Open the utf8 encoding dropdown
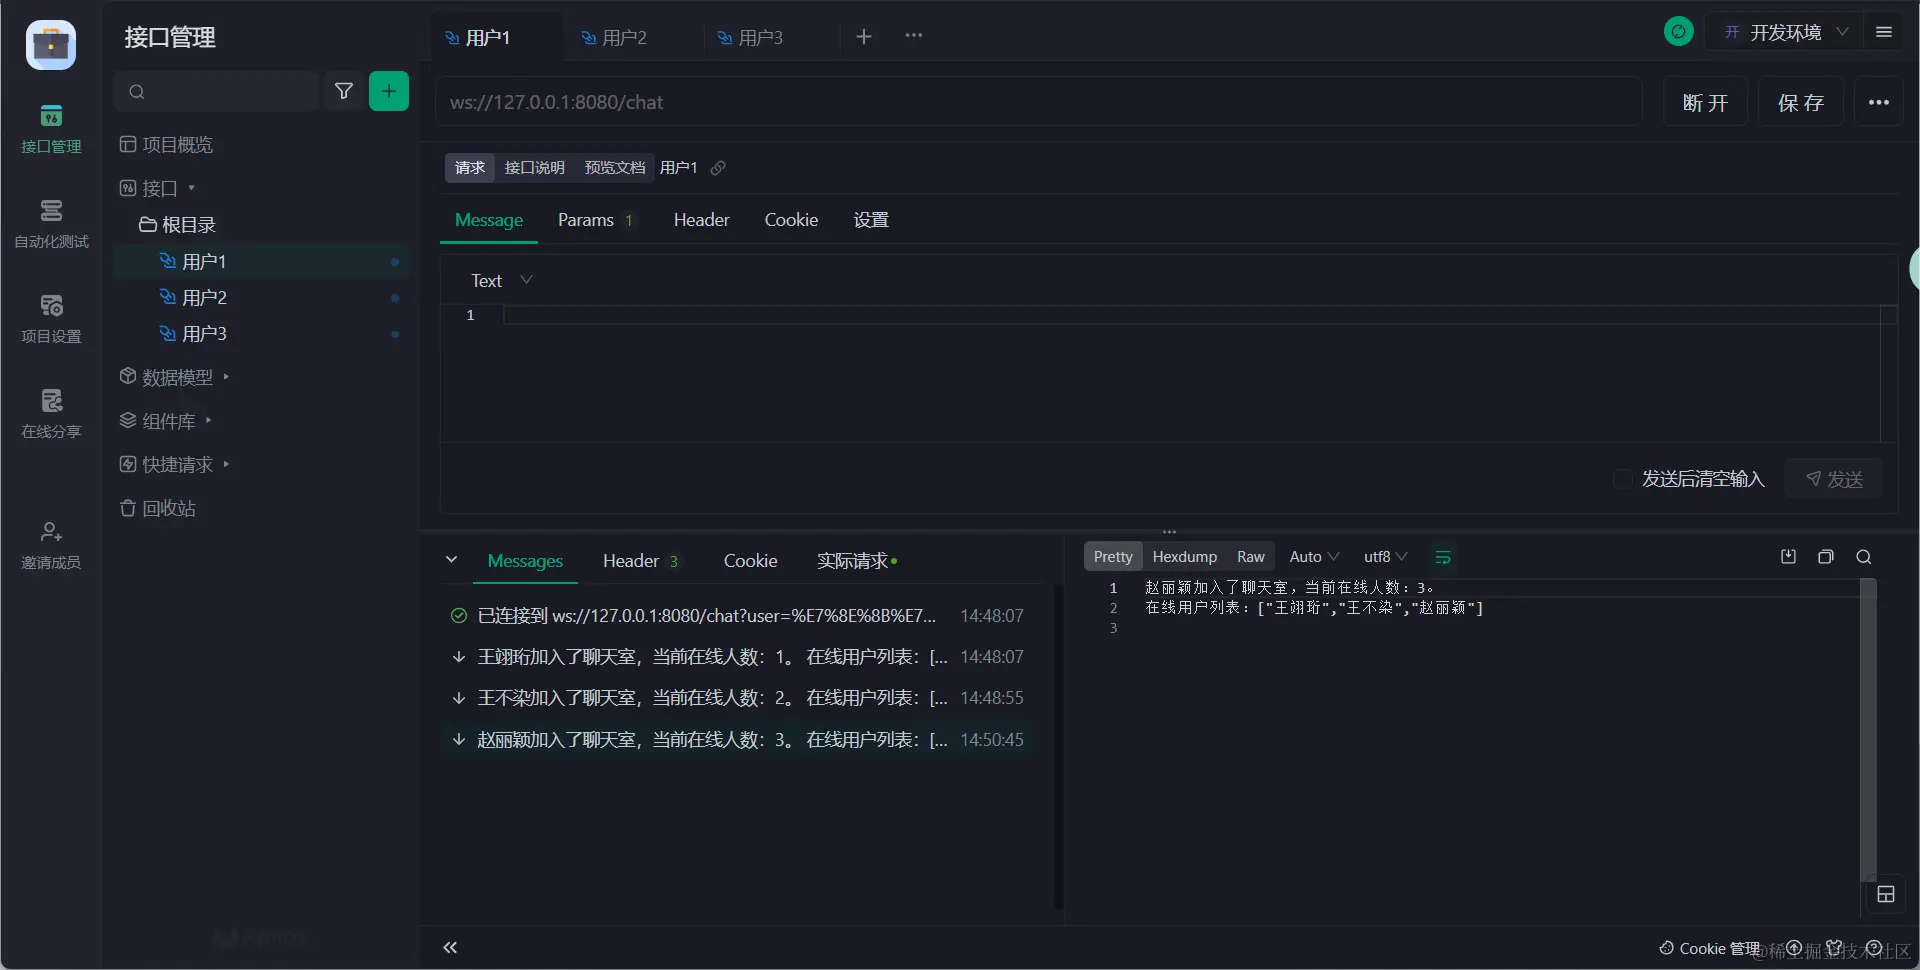 tap(1385, 557)
